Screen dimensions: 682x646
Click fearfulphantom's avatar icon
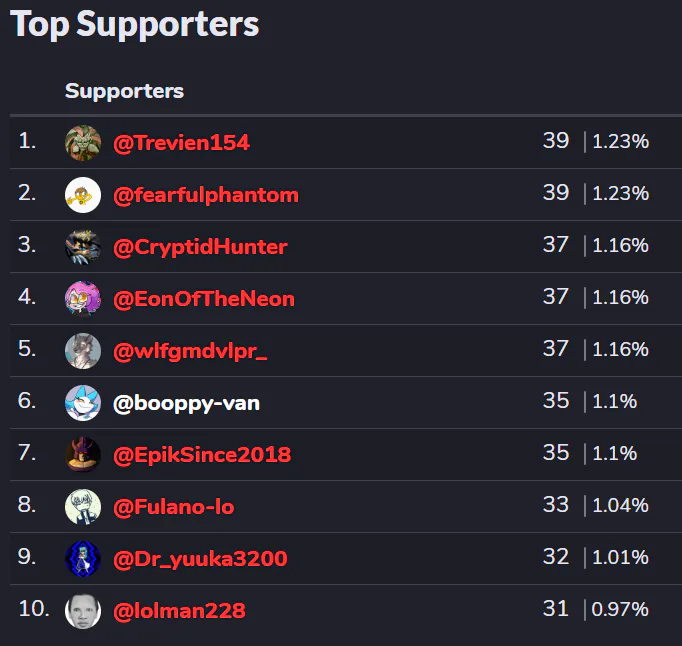[83, 195]
